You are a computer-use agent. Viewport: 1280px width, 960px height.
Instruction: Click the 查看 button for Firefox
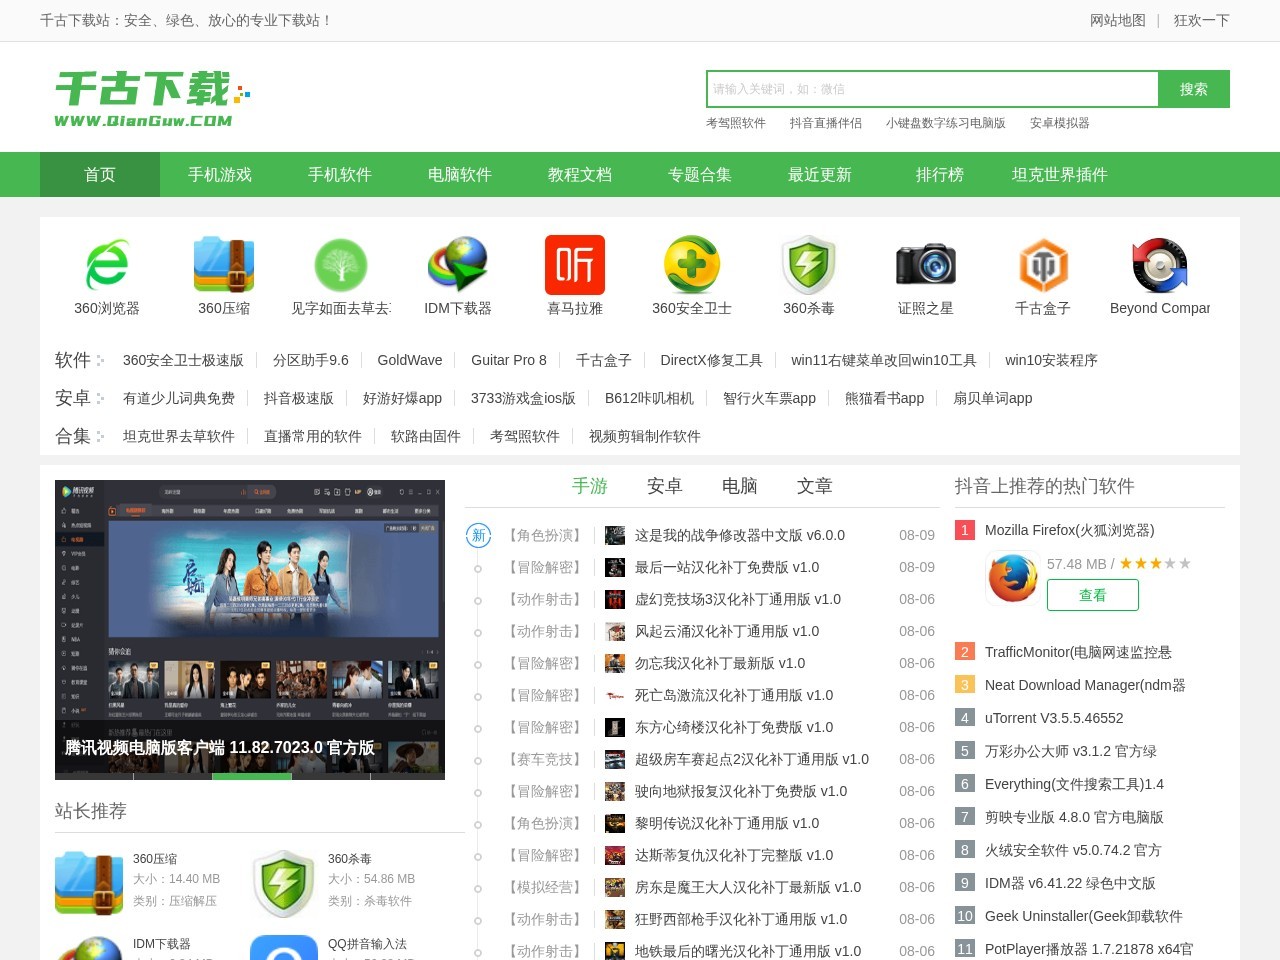1092,595
